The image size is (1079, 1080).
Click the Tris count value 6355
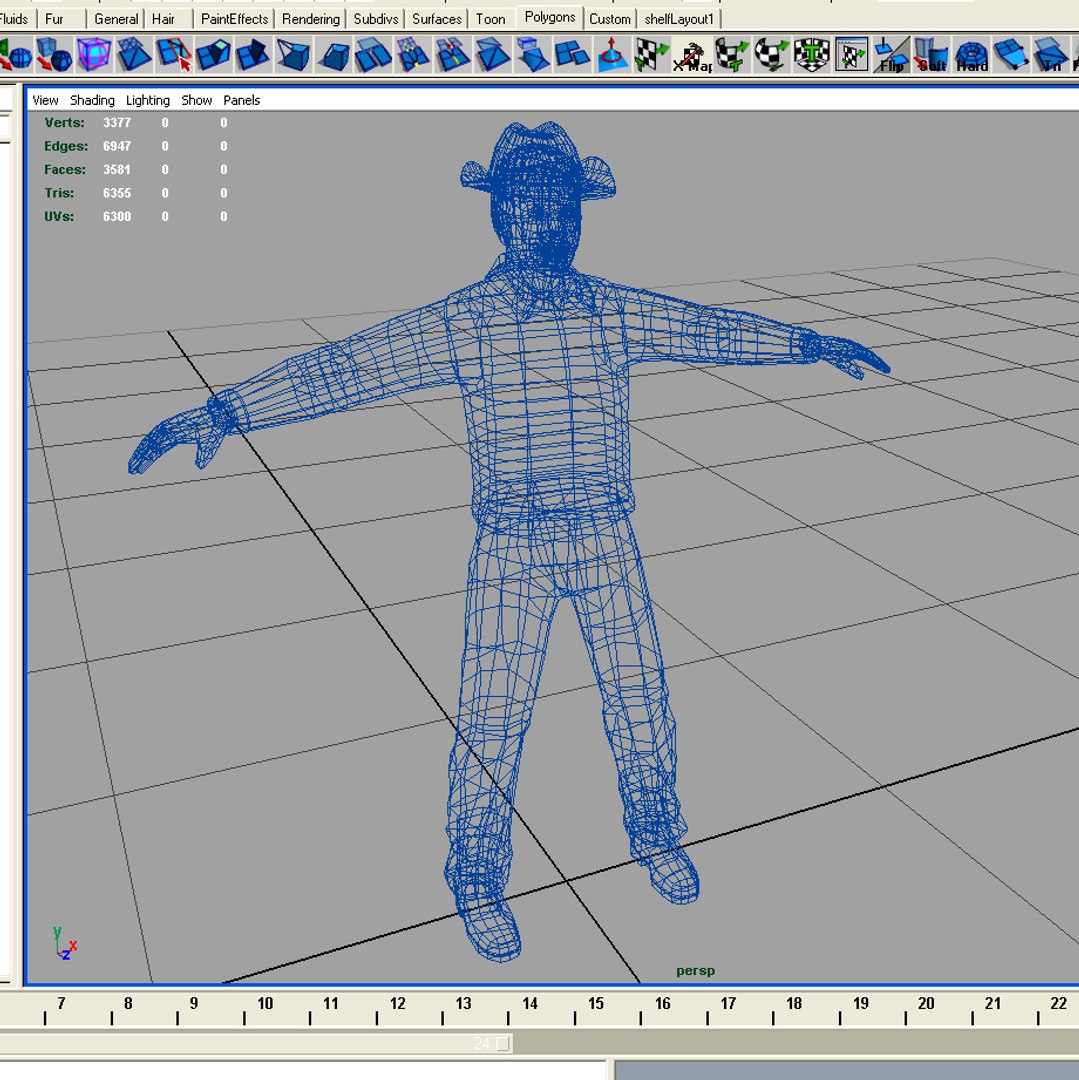point(117,193)
